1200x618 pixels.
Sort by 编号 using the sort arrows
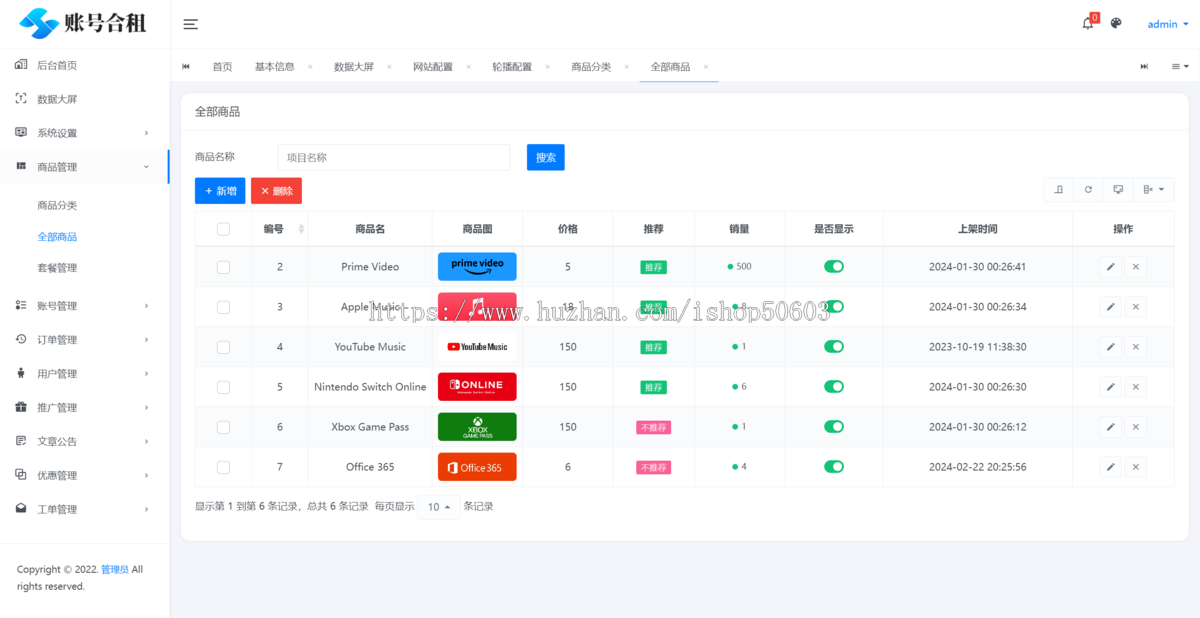pos(302,229)
